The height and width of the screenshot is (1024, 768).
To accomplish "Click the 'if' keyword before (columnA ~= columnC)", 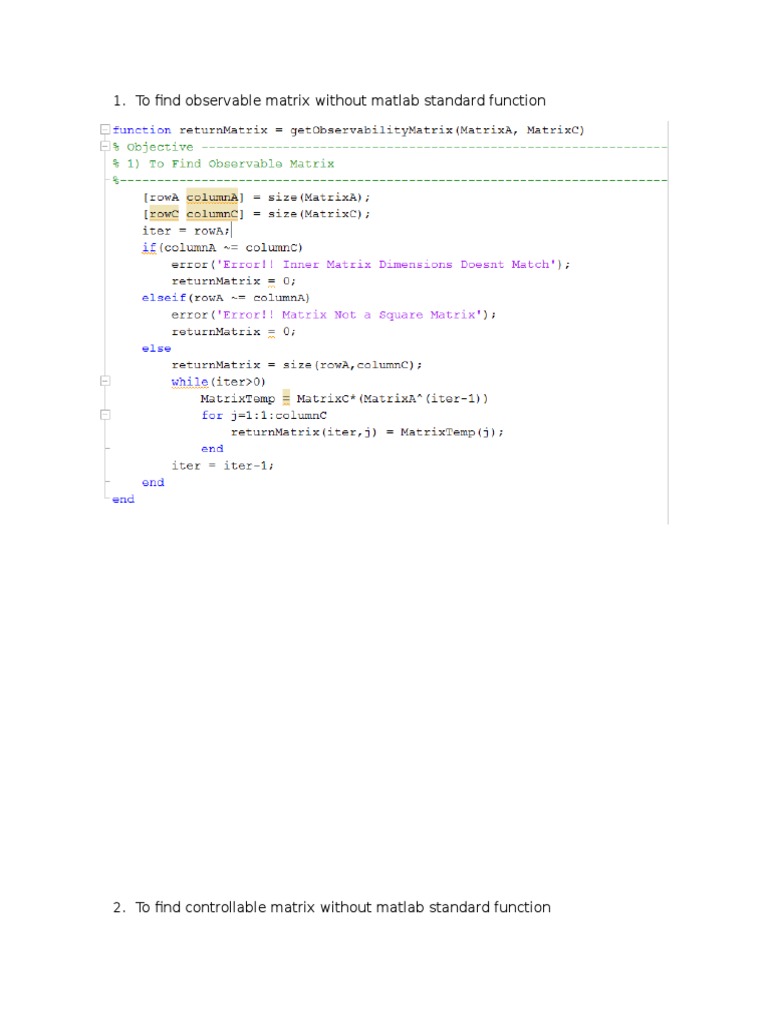I will (x=149, y=248).
